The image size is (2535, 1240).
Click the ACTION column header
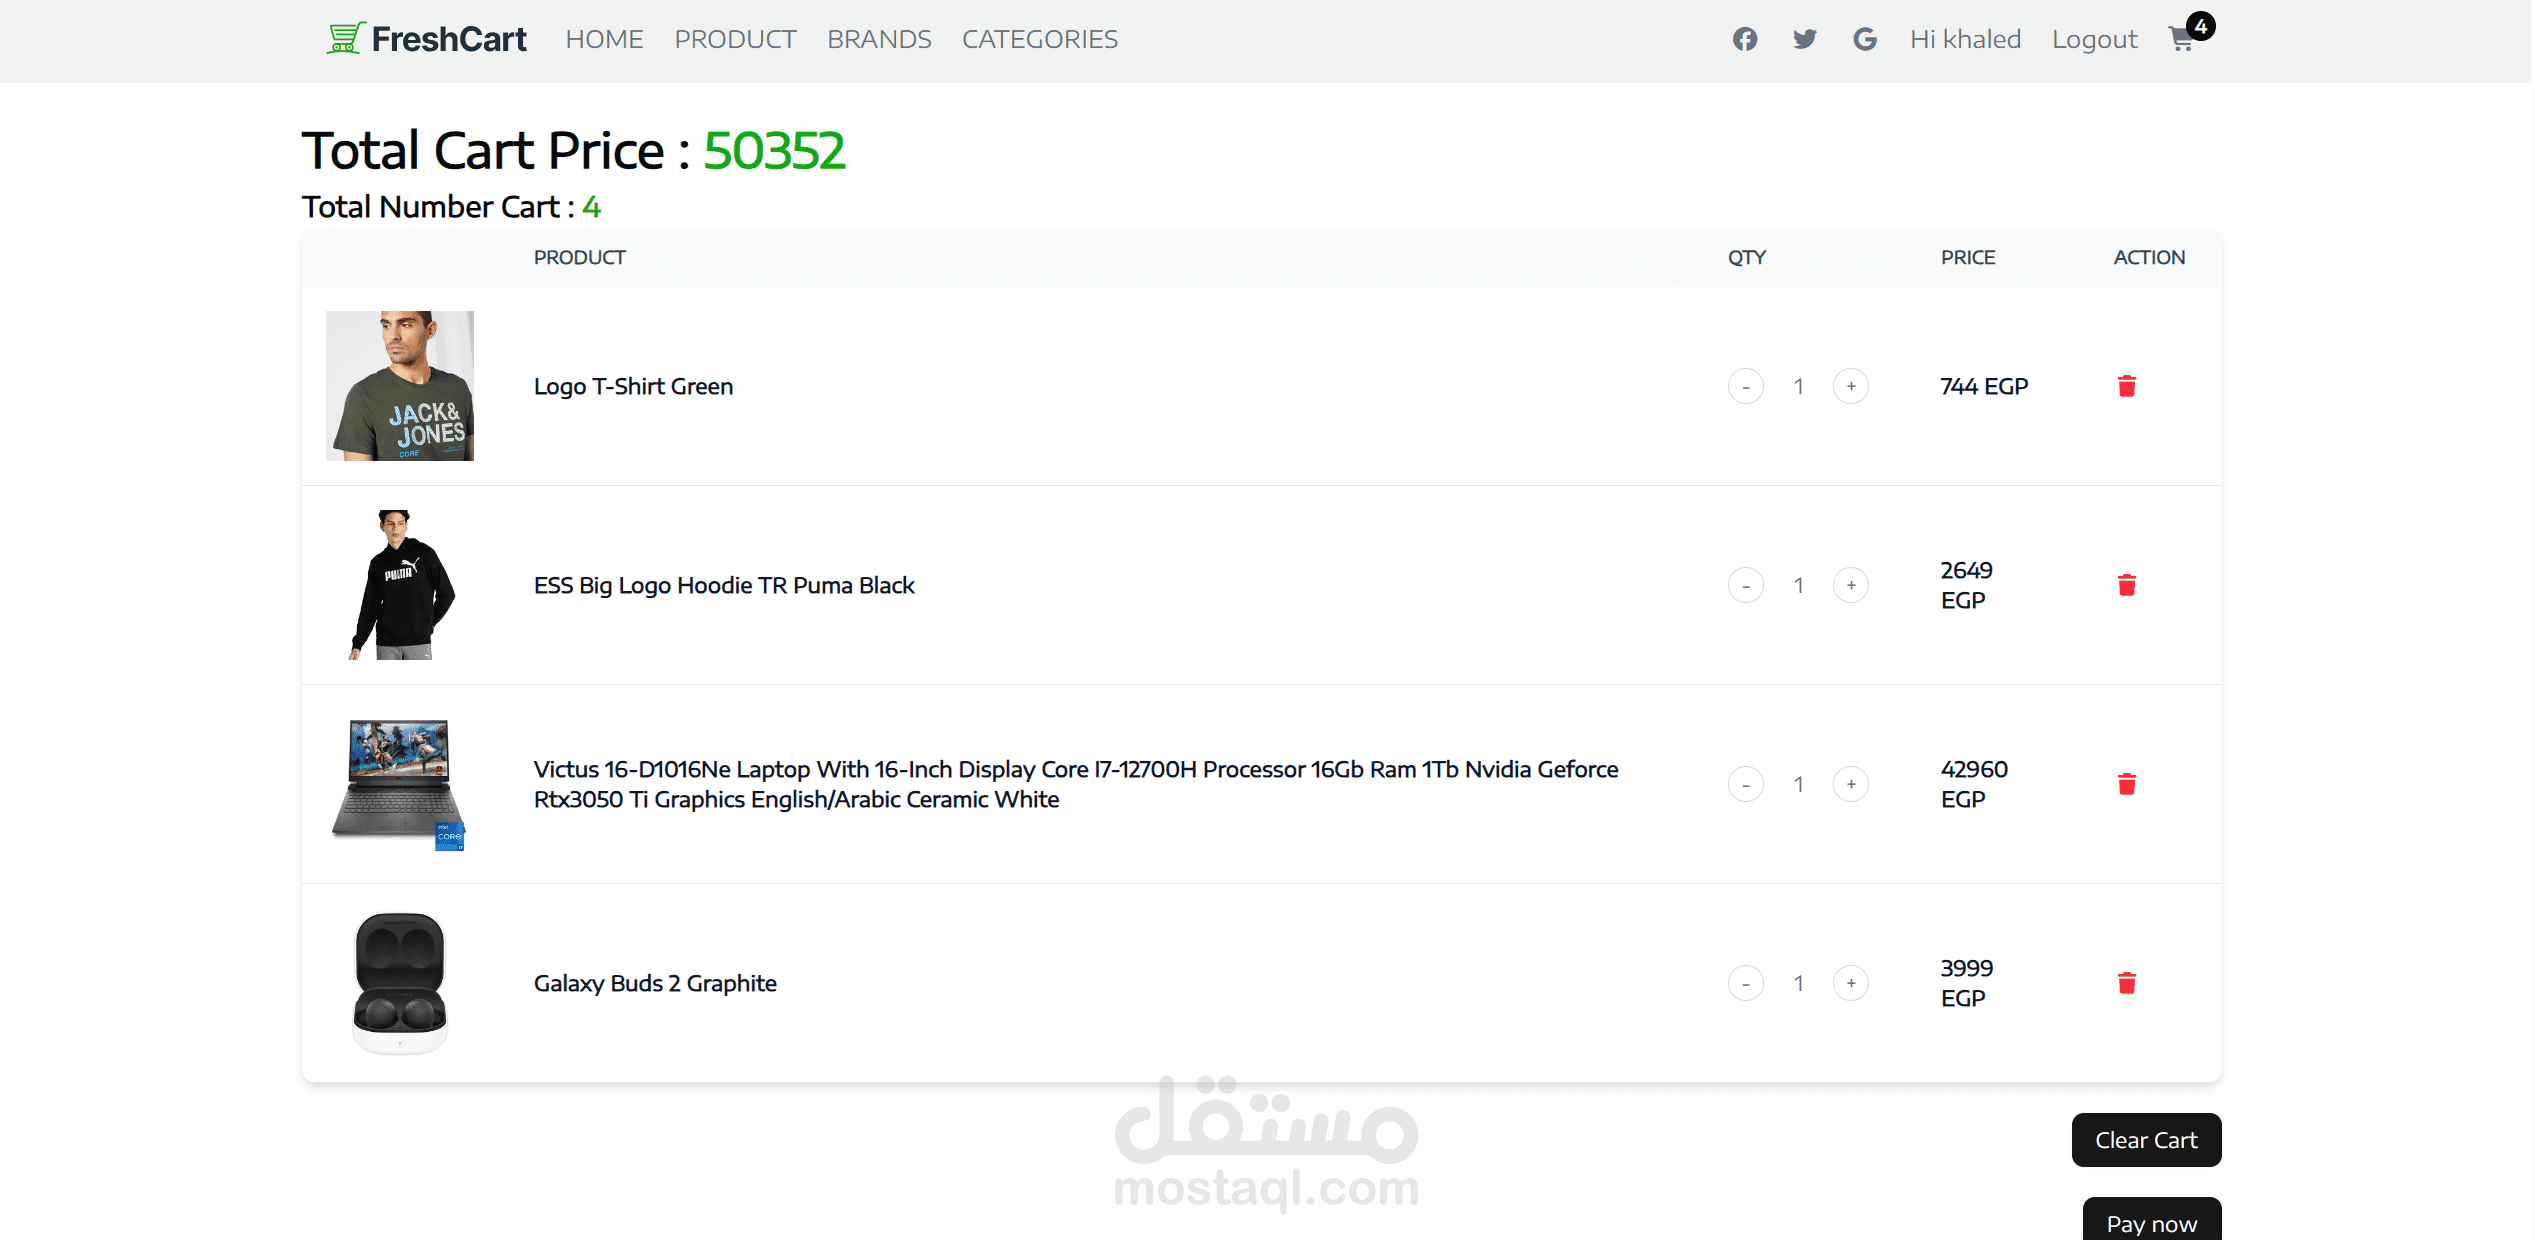2149,257
